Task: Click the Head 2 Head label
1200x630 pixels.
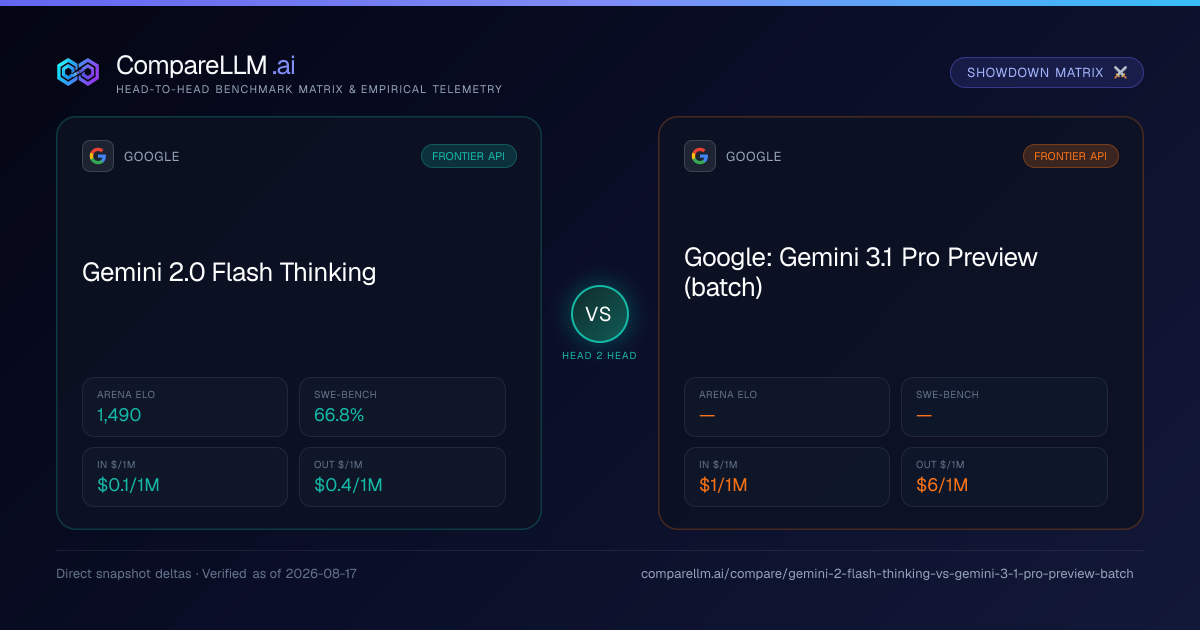Action: tap(599, 356)
